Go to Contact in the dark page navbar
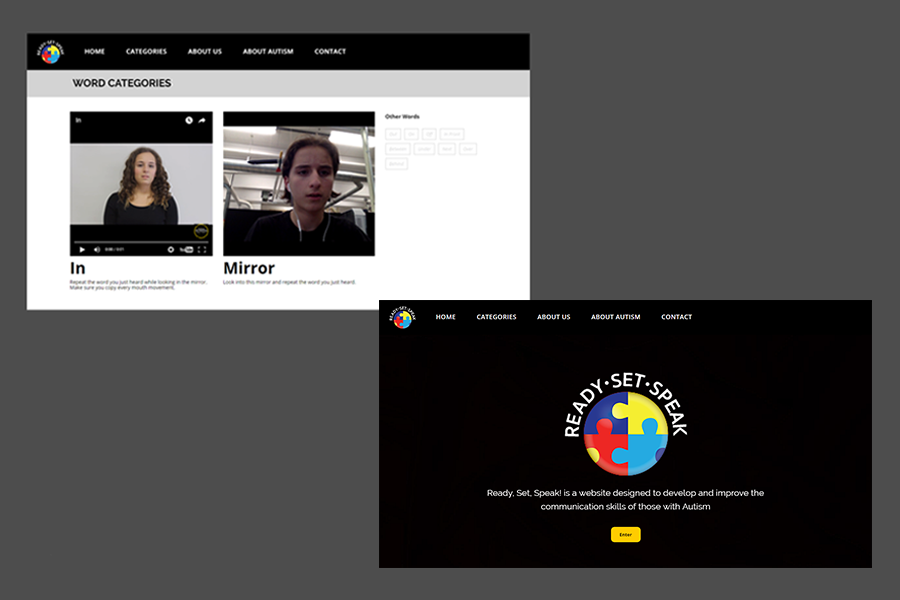 [676, 317]
